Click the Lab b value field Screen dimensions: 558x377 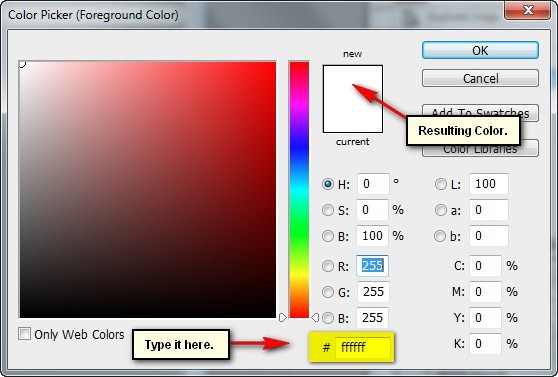click(x=489, y=236)
